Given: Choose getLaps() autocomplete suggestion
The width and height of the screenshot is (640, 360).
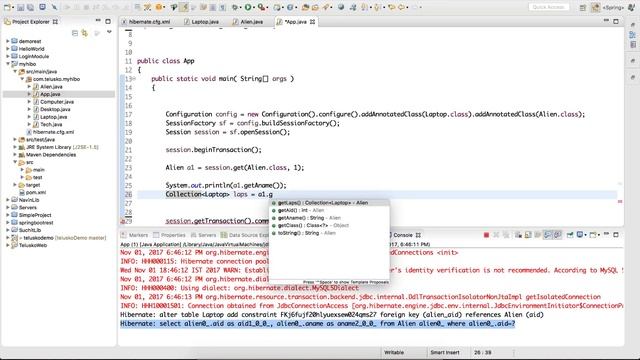Looking at the screenshot, I should 329,203.
